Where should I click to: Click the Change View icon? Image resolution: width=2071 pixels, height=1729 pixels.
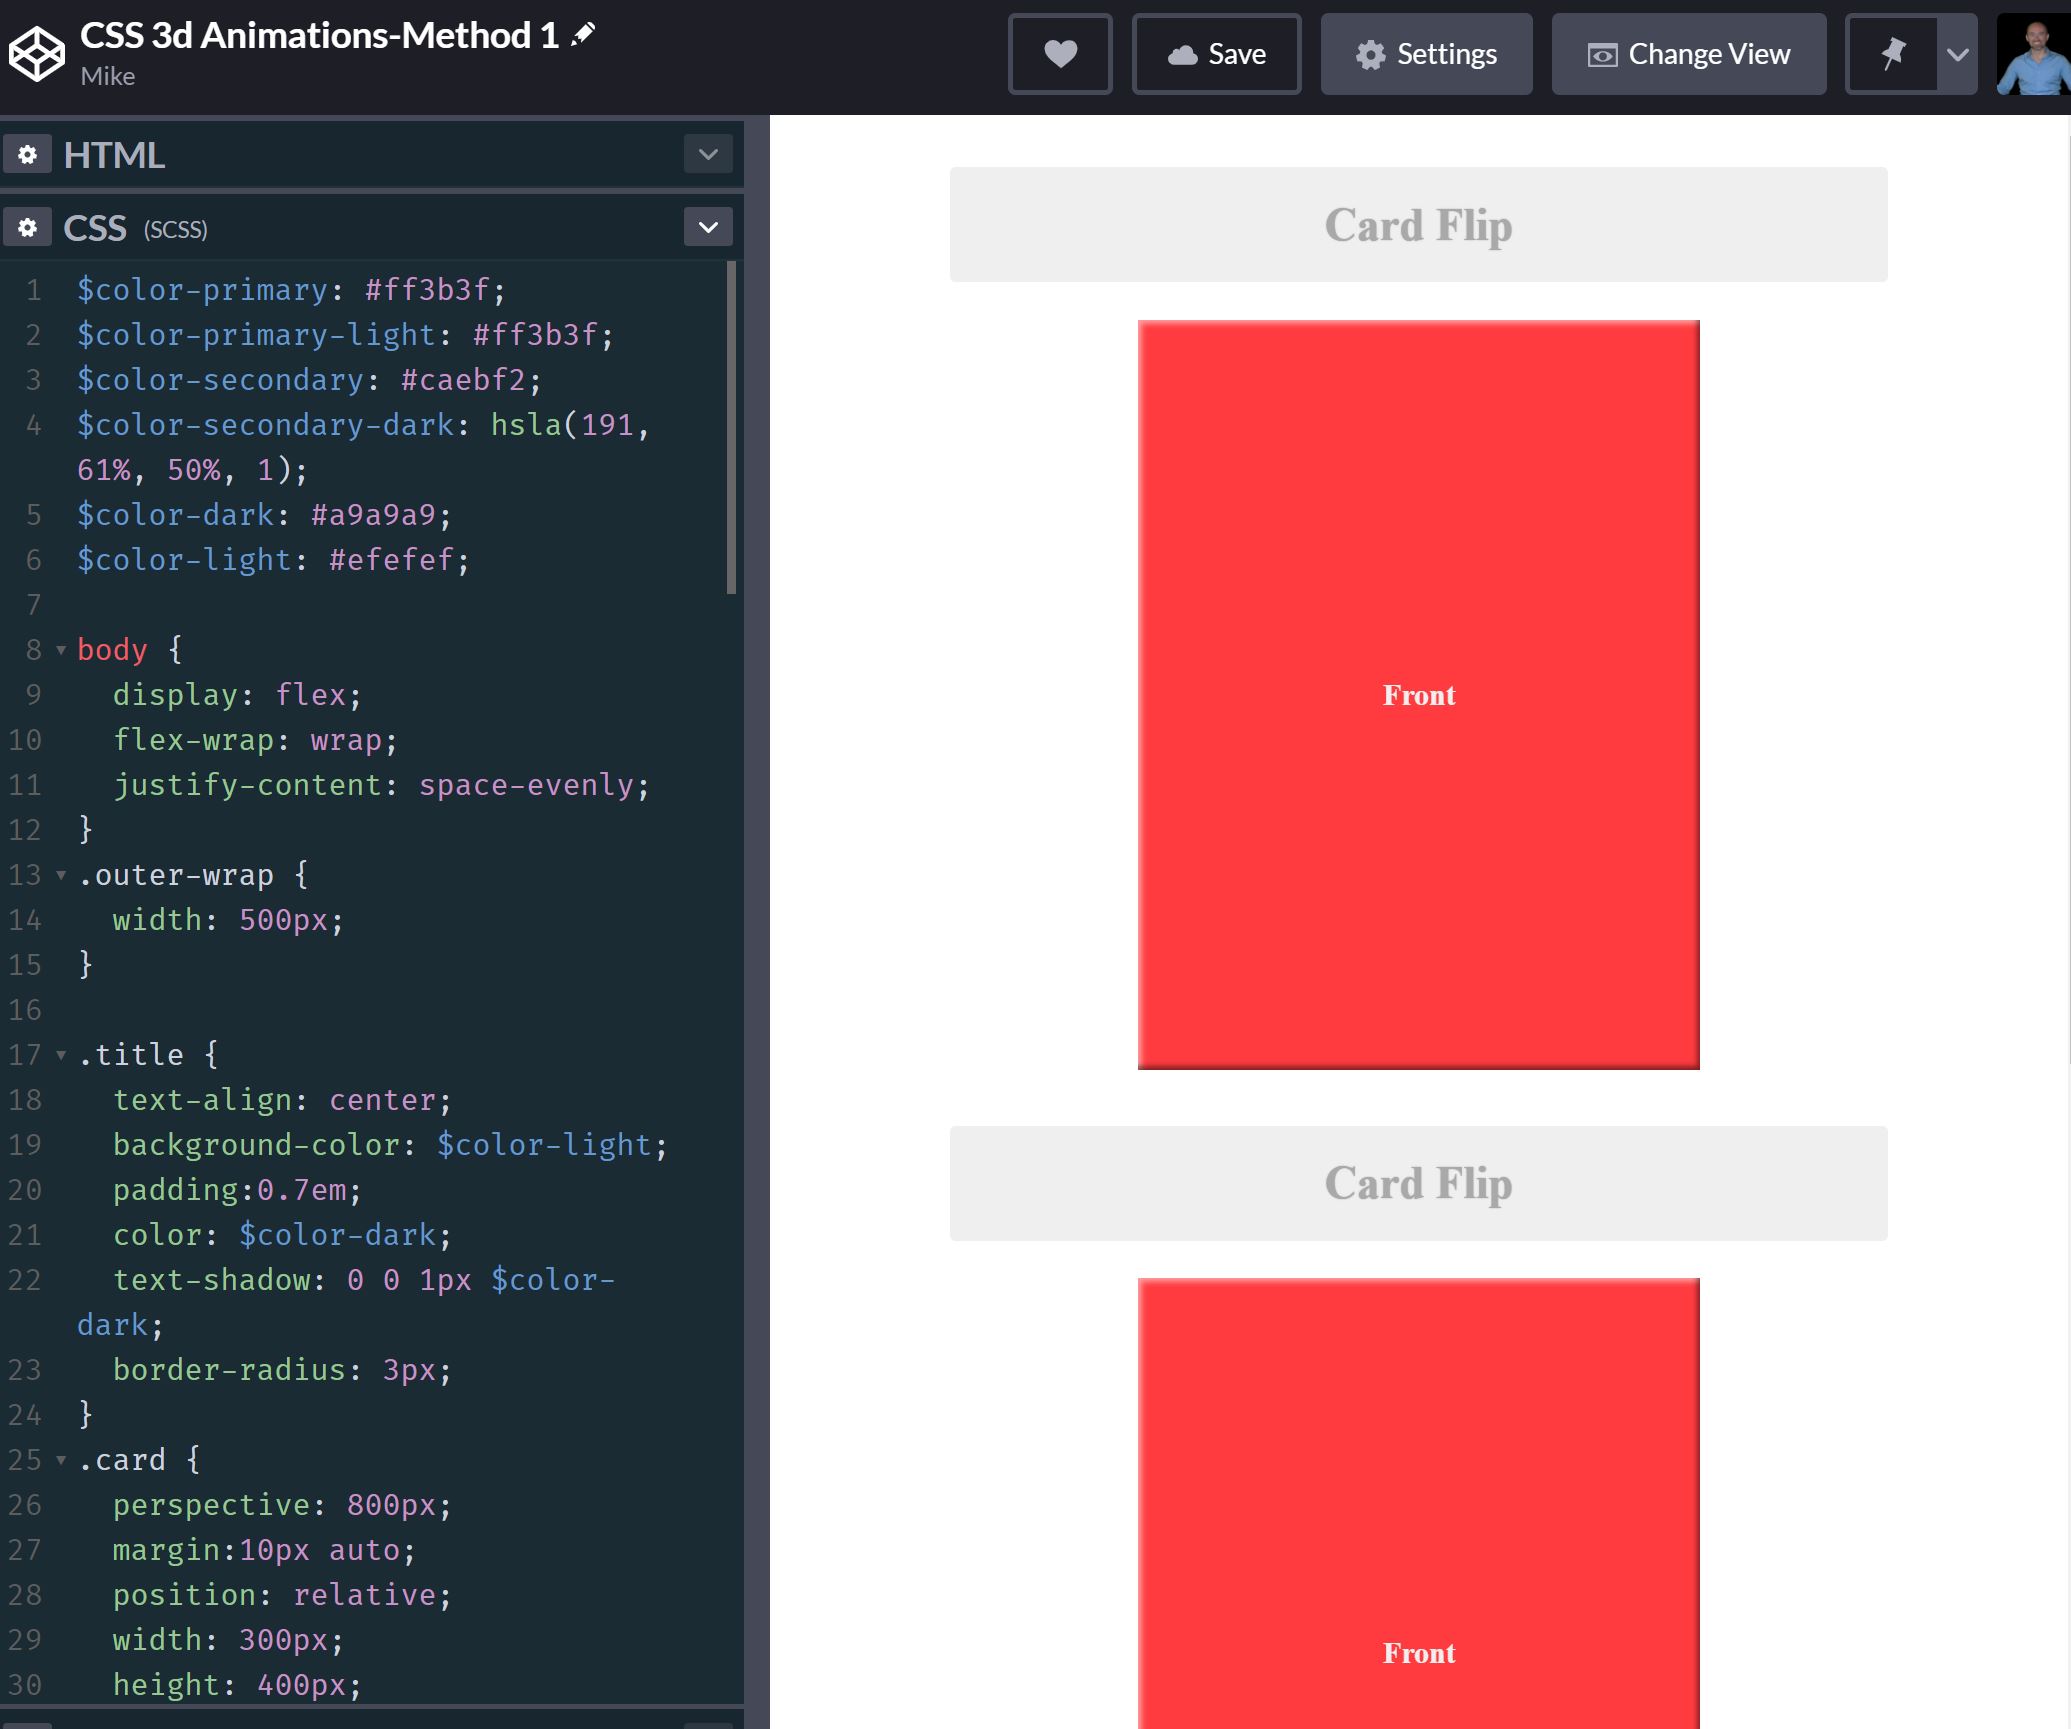click(x=1604, y=54)
